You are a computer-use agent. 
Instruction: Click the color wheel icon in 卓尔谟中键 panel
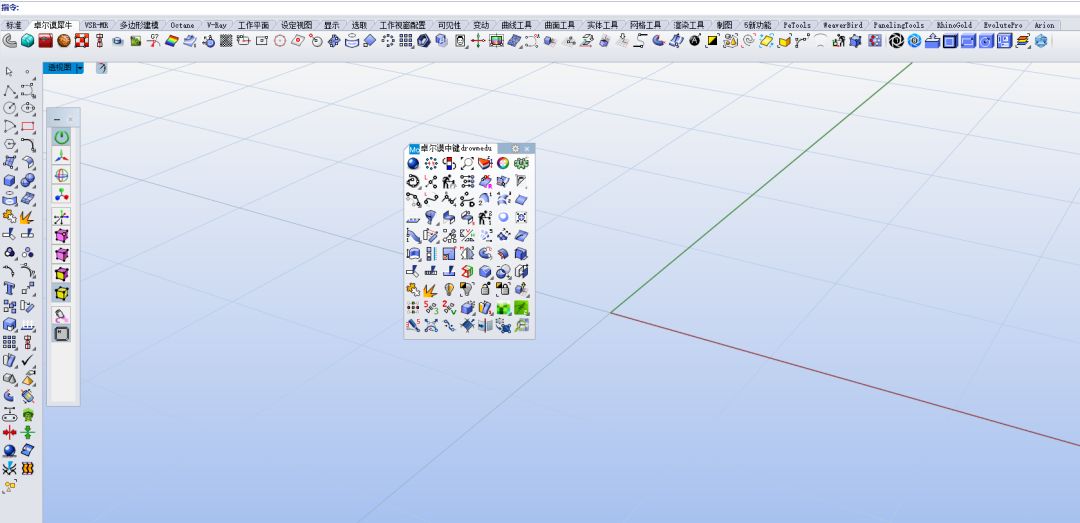tap(503, 163)
